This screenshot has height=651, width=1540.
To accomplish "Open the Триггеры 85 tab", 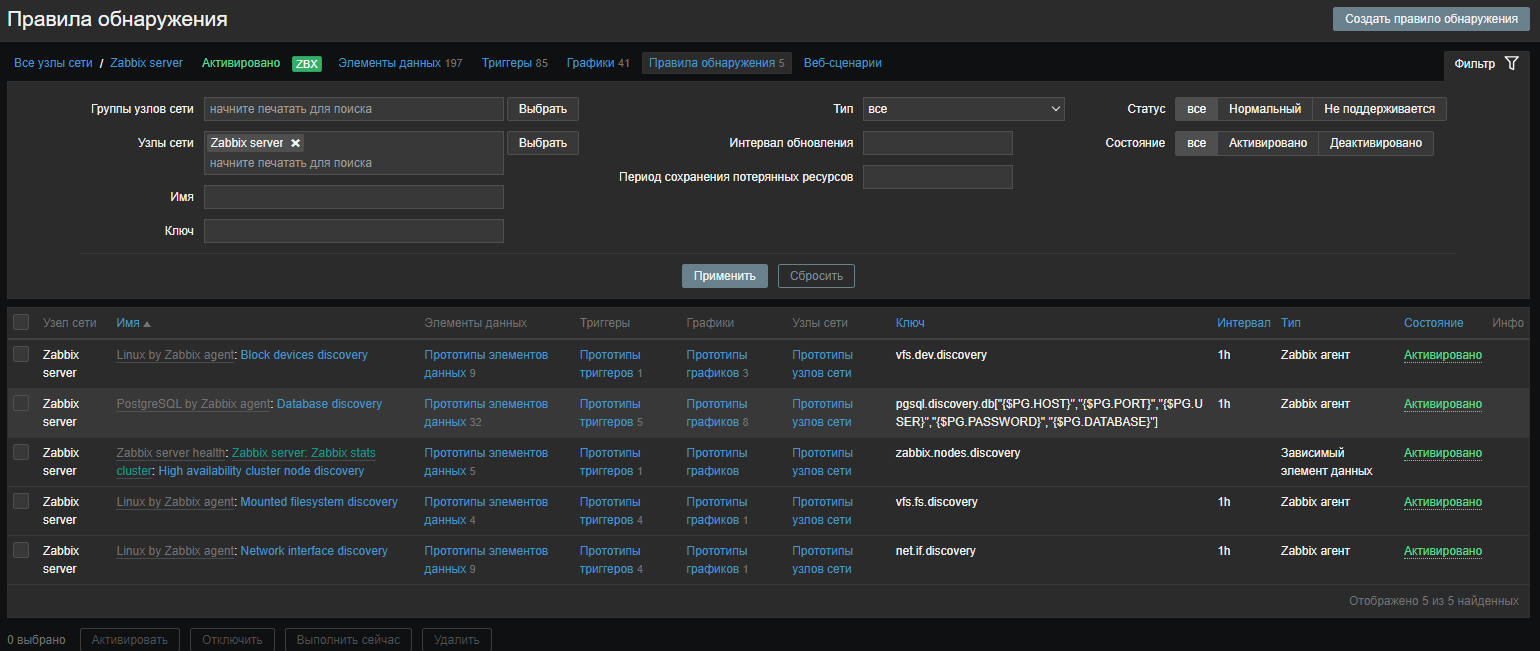I will [x=514, y=63].
